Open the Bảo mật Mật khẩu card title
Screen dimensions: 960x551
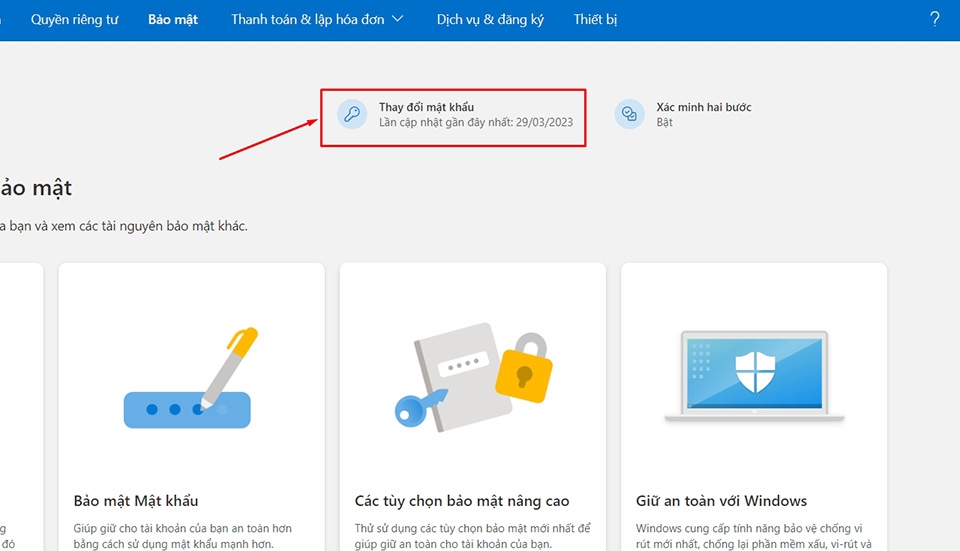[136, 501]
